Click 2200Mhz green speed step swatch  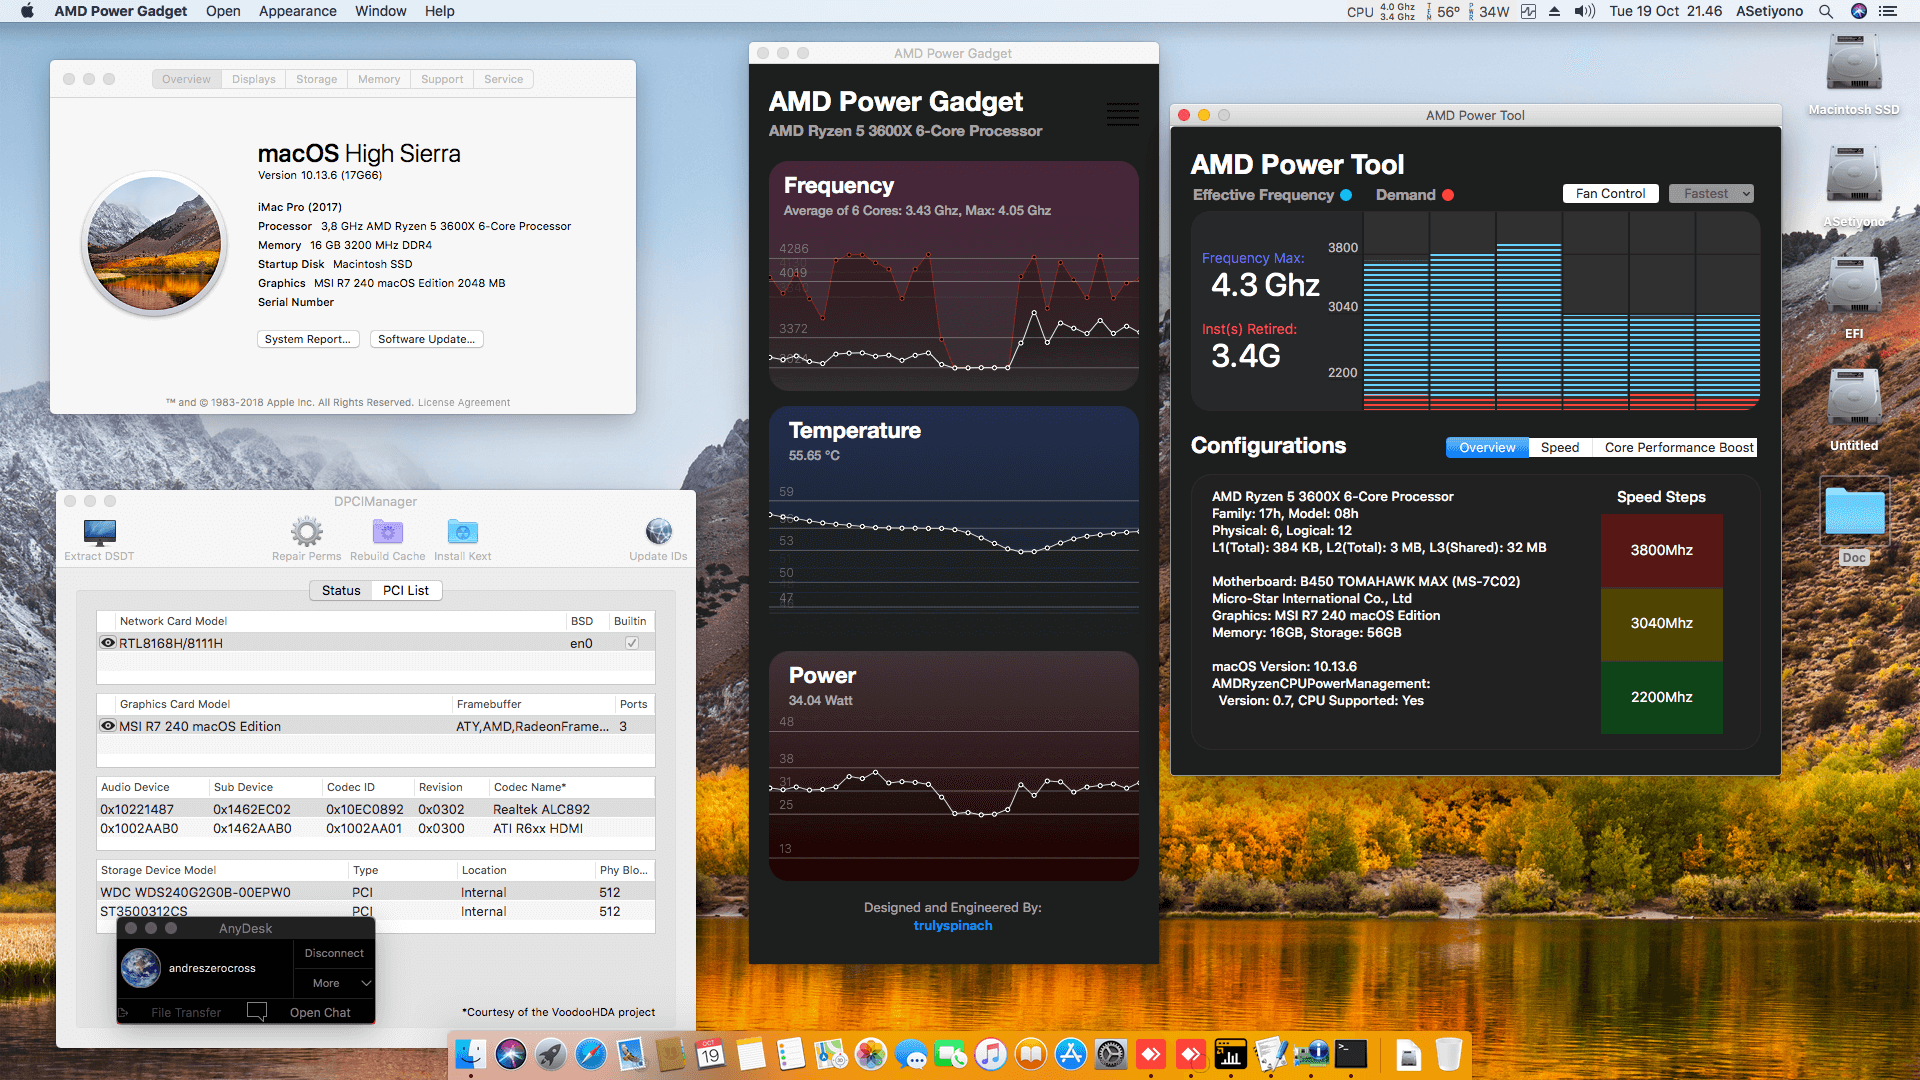[x=1661, y=697]
